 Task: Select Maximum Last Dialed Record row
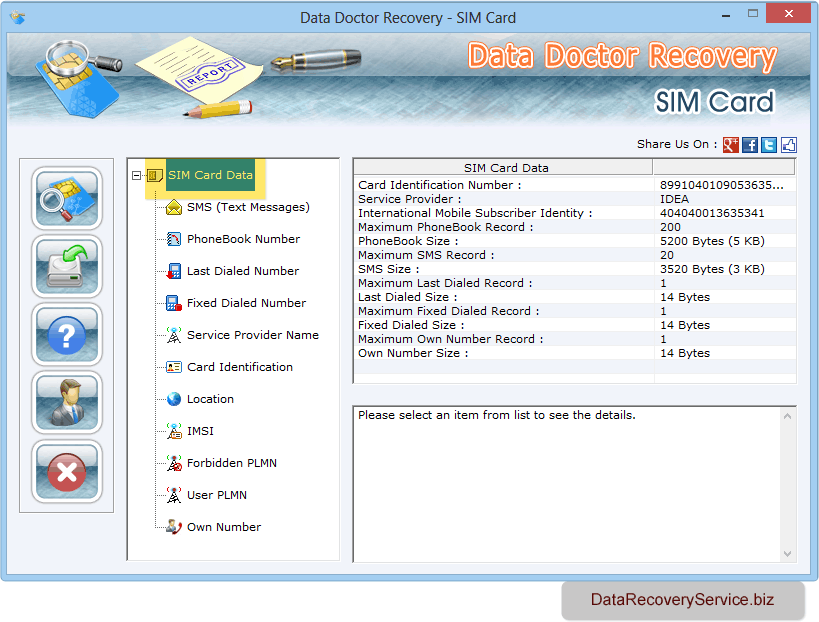pos(575,283)
